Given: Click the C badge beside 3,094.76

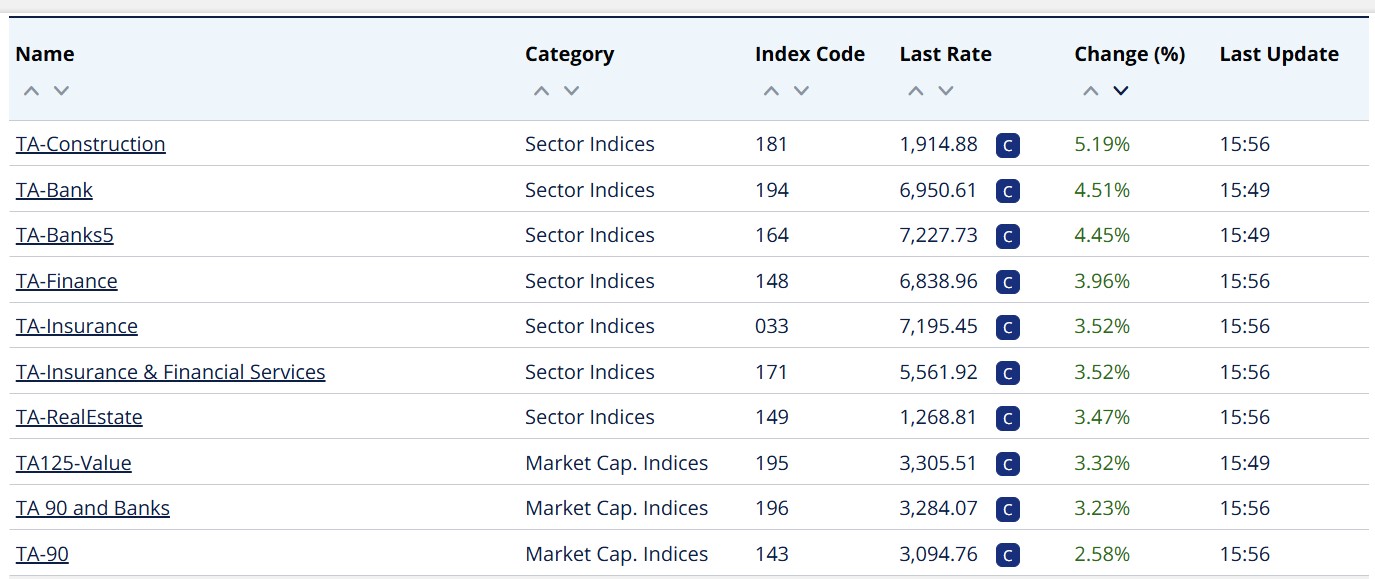Looking at the screenshot, I should pyautogui.click(x=1008, y=555).
